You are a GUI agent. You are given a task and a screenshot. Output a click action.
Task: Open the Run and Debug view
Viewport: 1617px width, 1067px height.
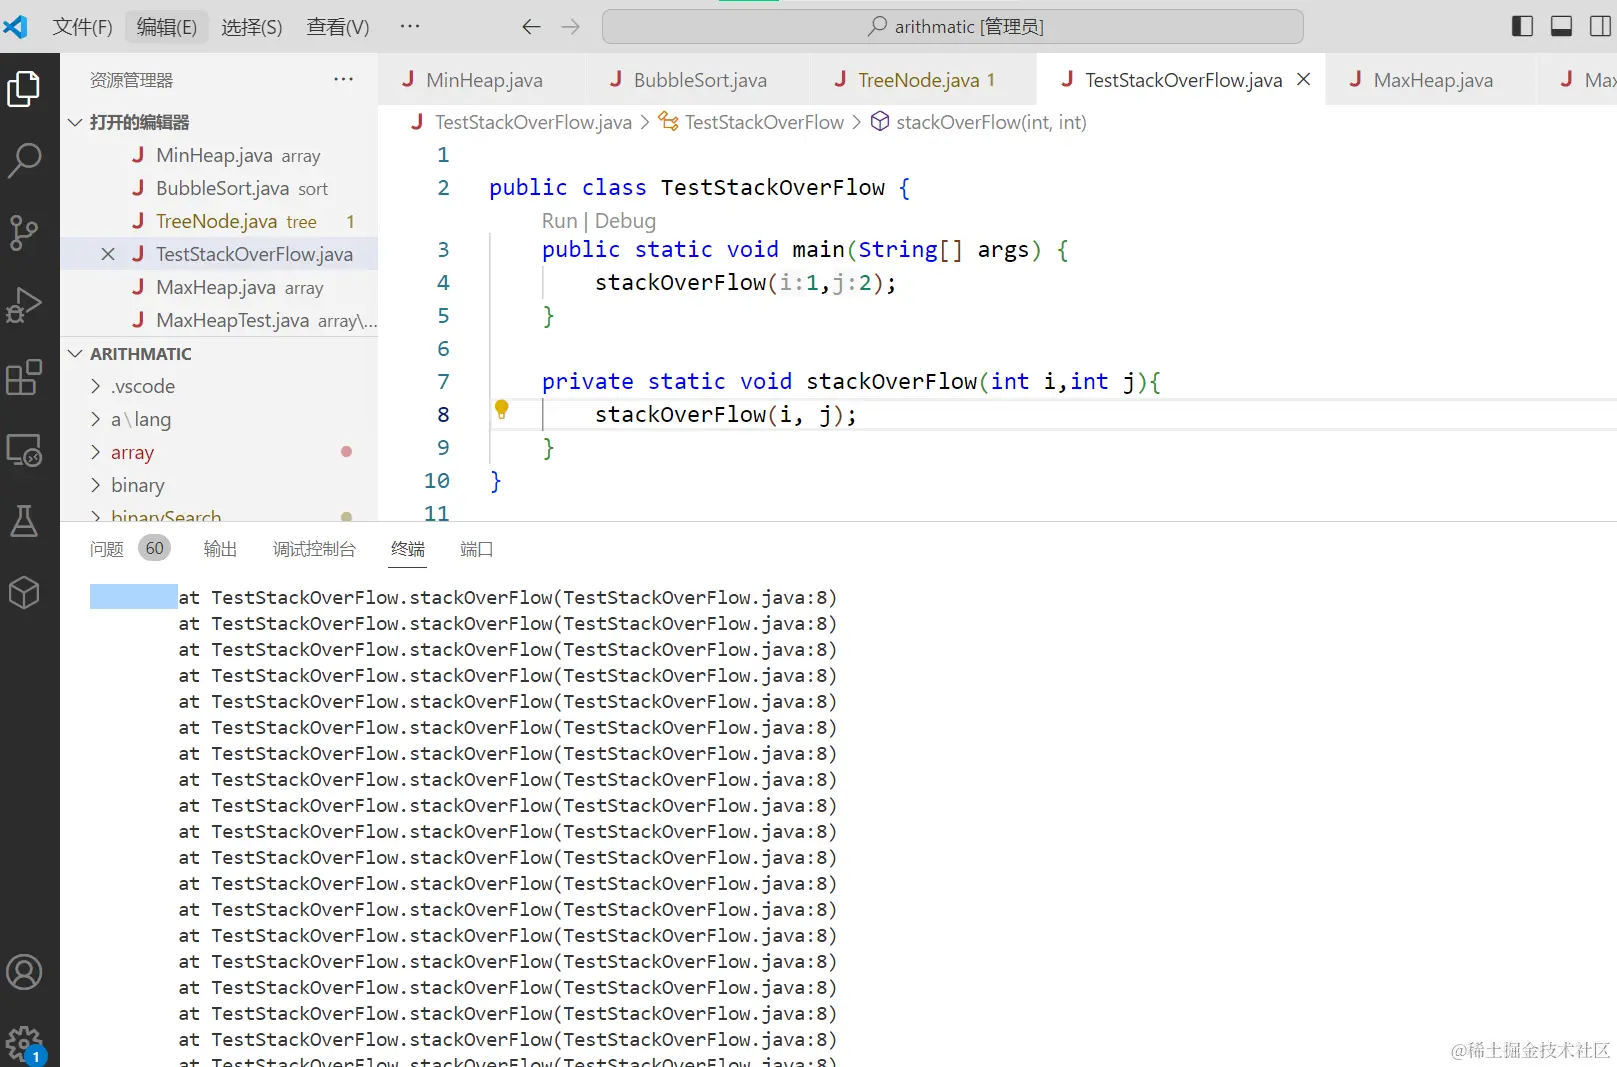[x=24, y=305]
